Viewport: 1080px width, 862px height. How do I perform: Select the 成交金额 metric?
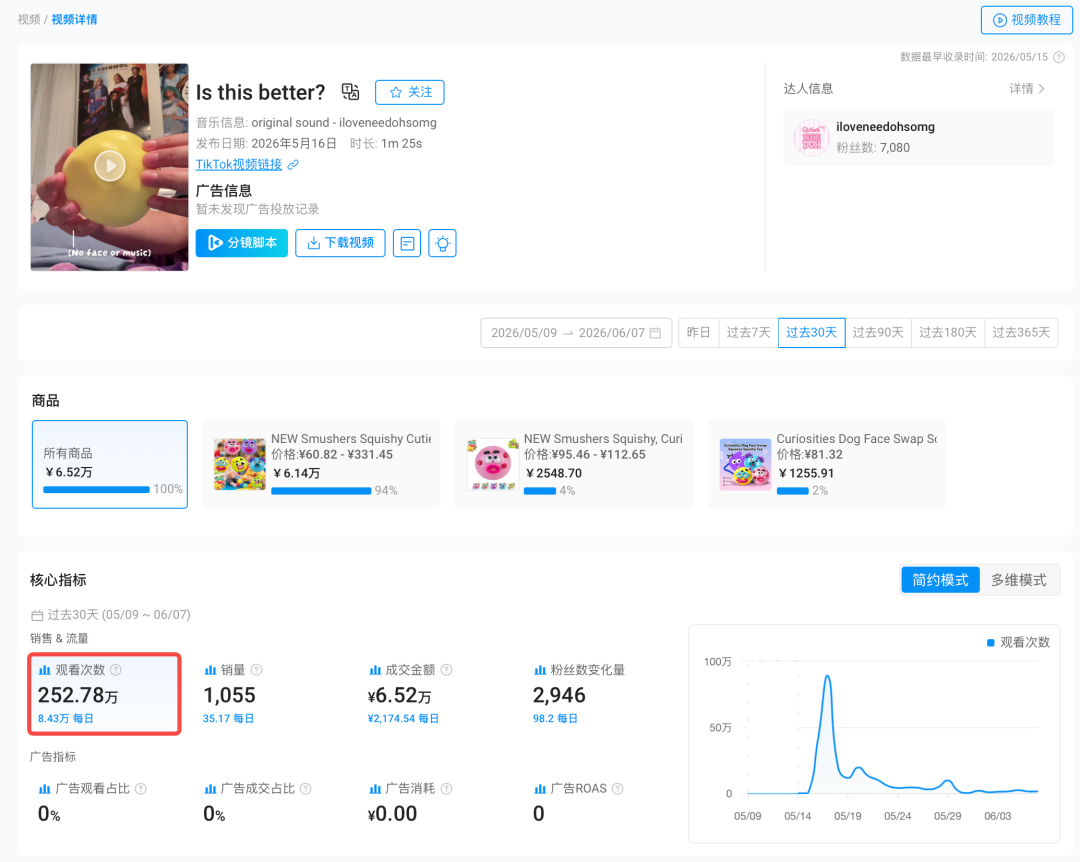pos(410,694)
